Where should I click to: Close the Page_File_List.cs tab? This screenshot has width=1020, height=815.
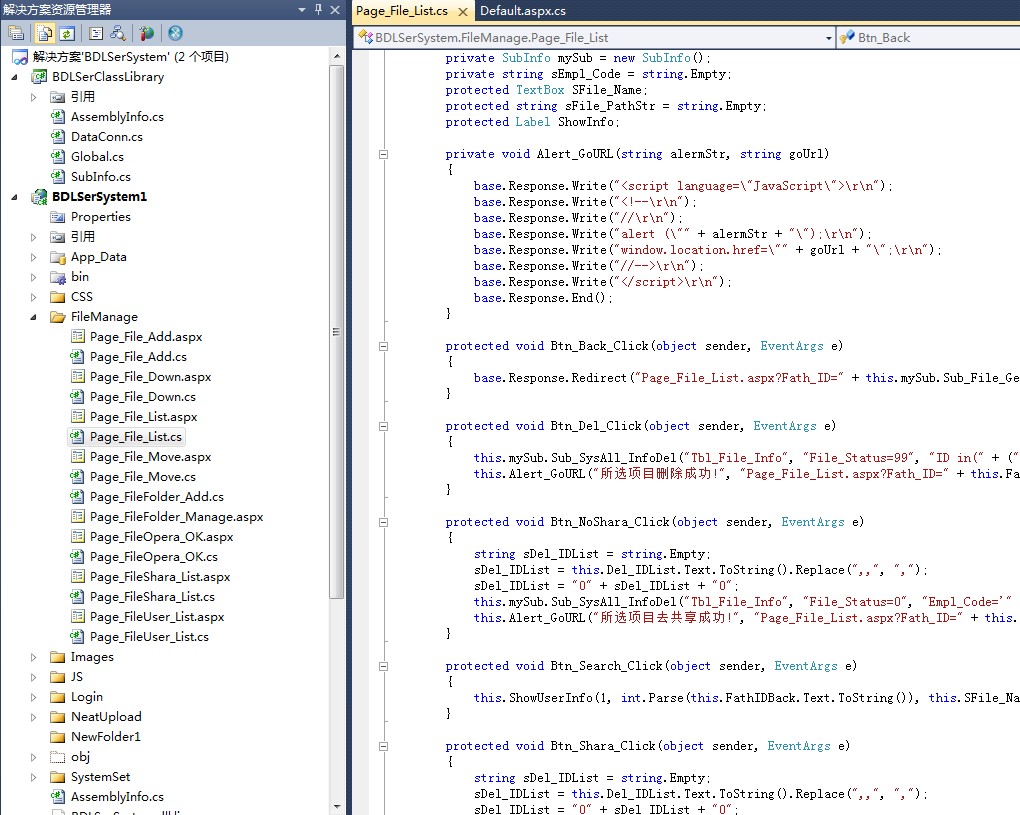click(463, 12)
